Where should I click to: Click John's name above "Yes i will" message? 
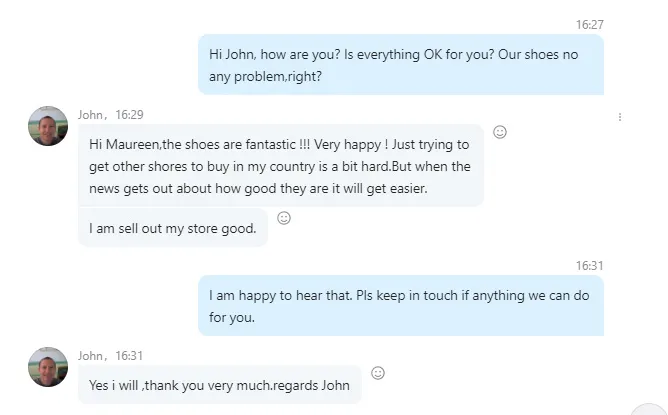click(x=91, y=355)
